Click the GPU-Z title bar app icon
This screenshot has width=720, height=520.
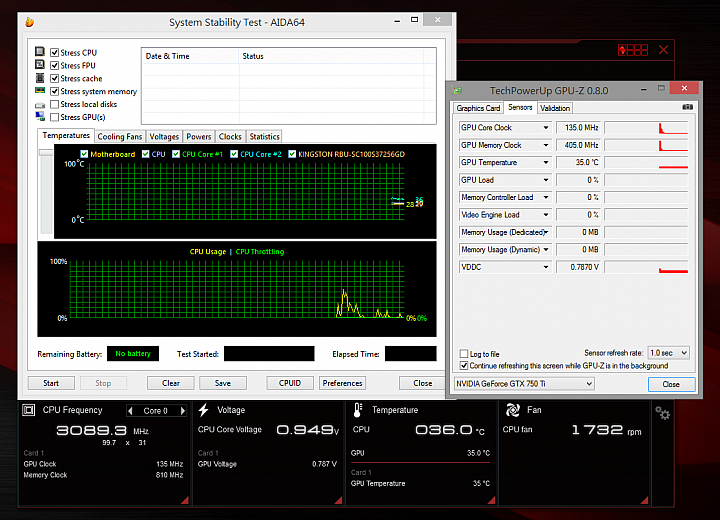457,90
